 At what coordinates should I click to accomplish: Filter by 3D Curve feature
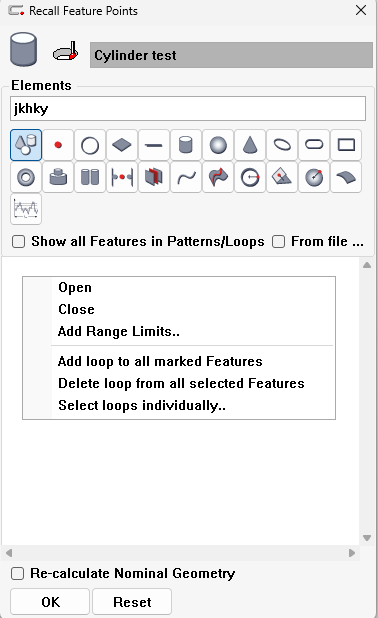click(218, 177)
